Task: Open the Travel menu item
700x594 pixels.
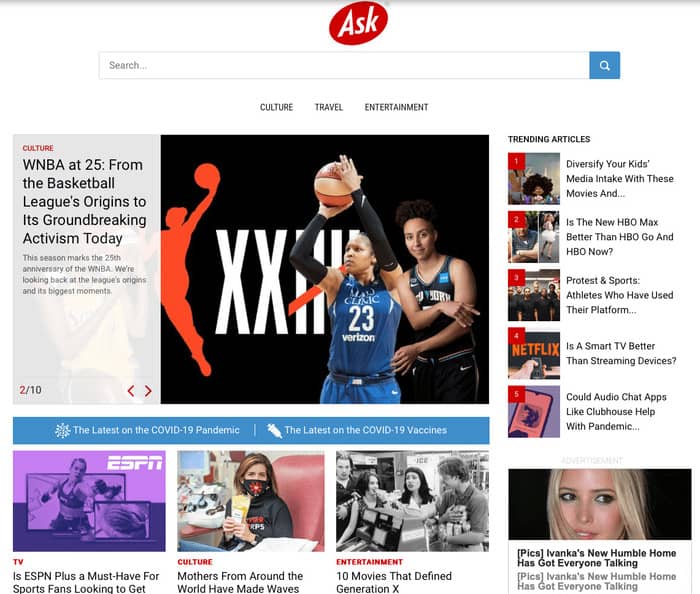Action: (328, 107)
